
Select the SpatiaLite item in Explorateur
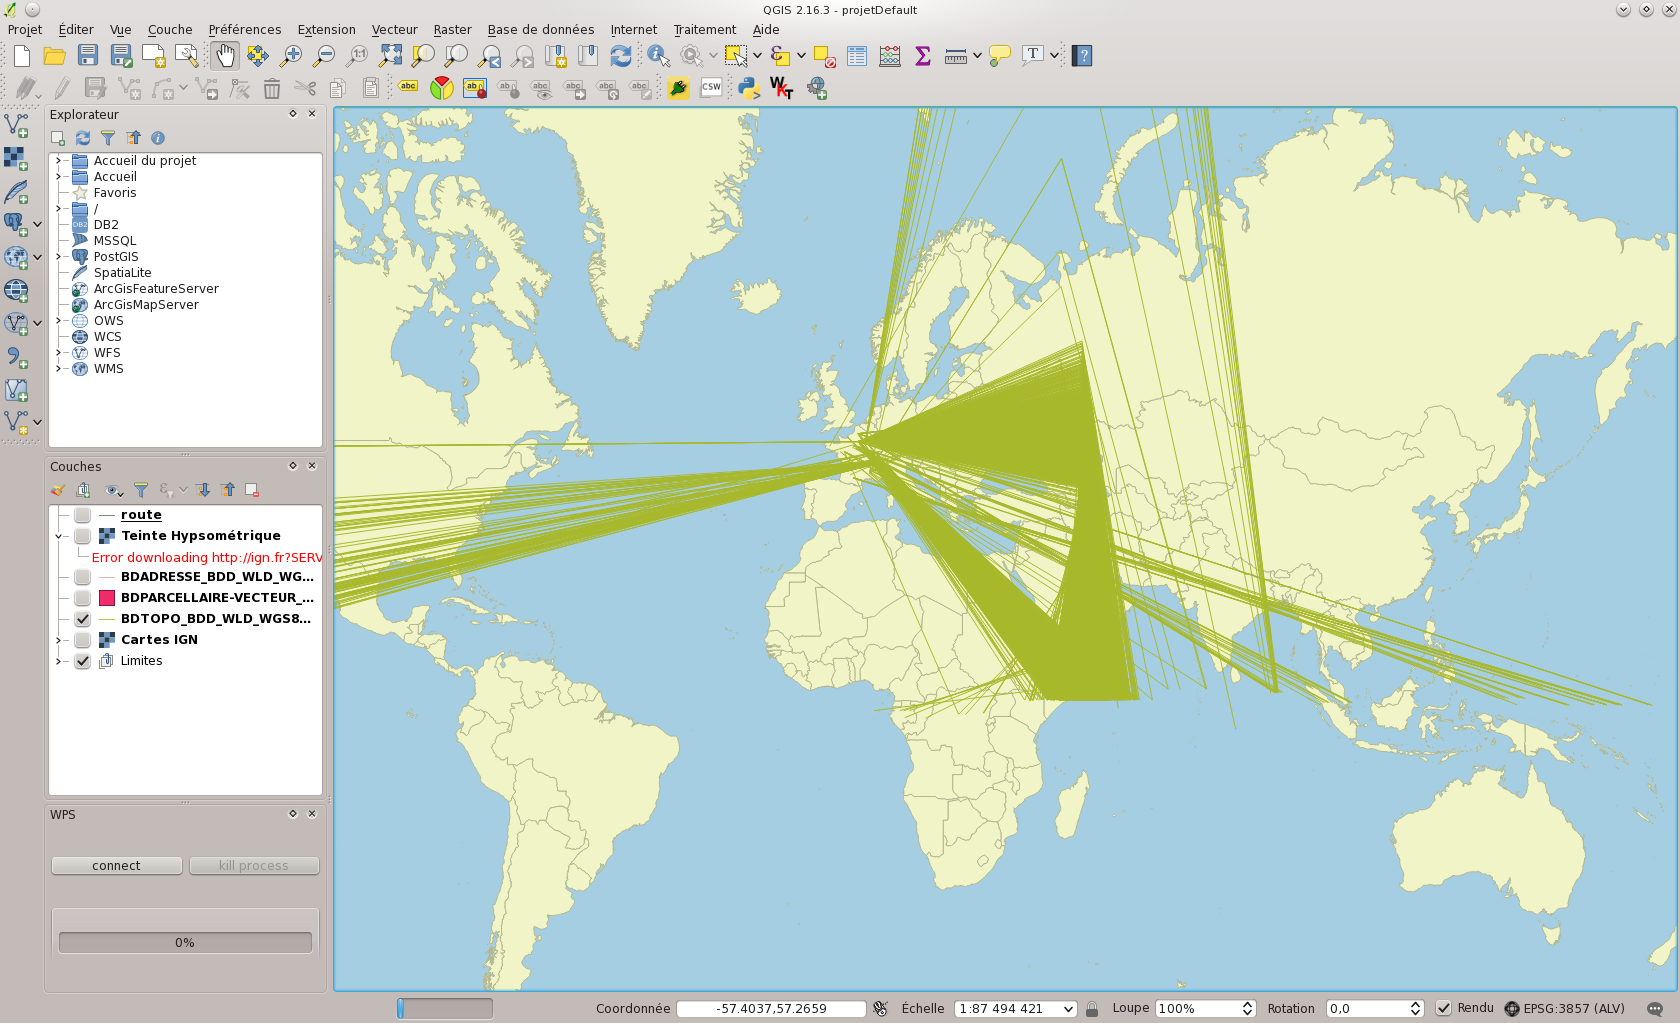tap(123, 273)
